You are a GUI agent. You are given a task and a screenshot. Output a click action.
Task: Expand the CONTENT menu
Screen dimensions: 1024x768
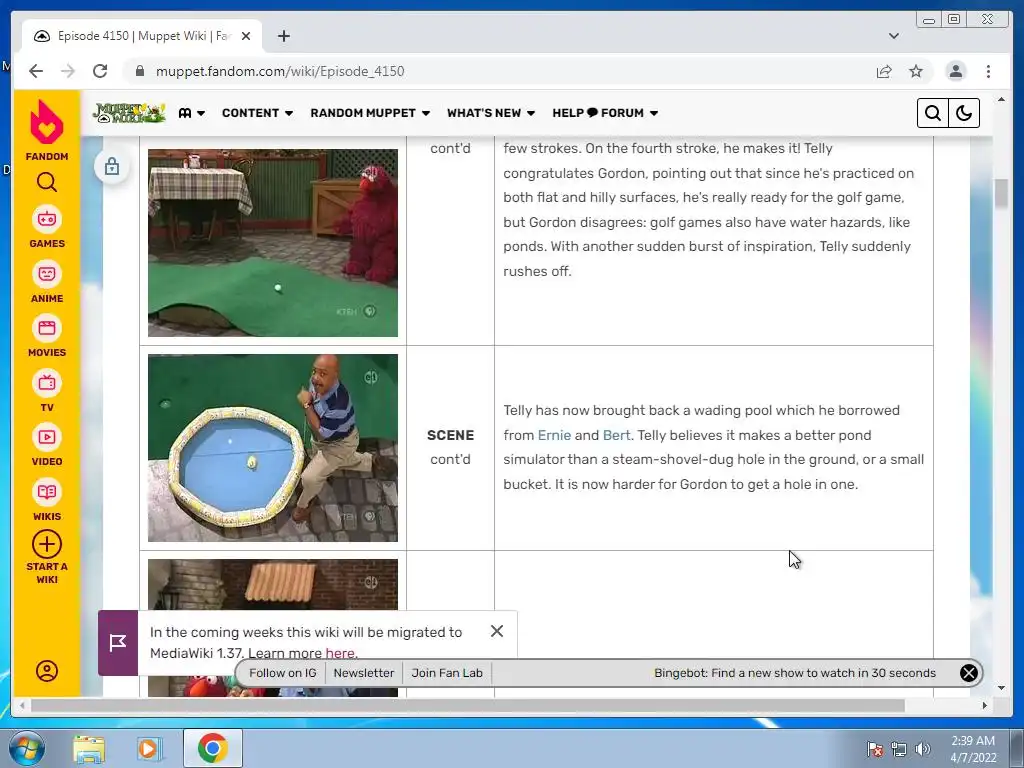(x=257, y=113)
